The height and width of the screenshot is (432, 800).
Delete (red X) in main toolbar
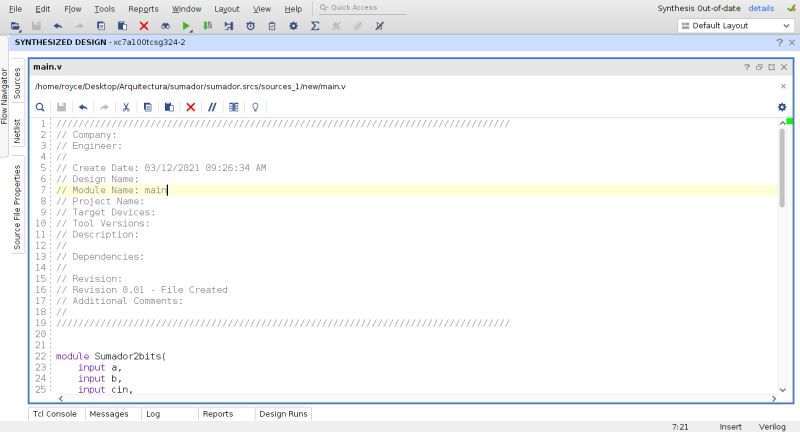144,26
